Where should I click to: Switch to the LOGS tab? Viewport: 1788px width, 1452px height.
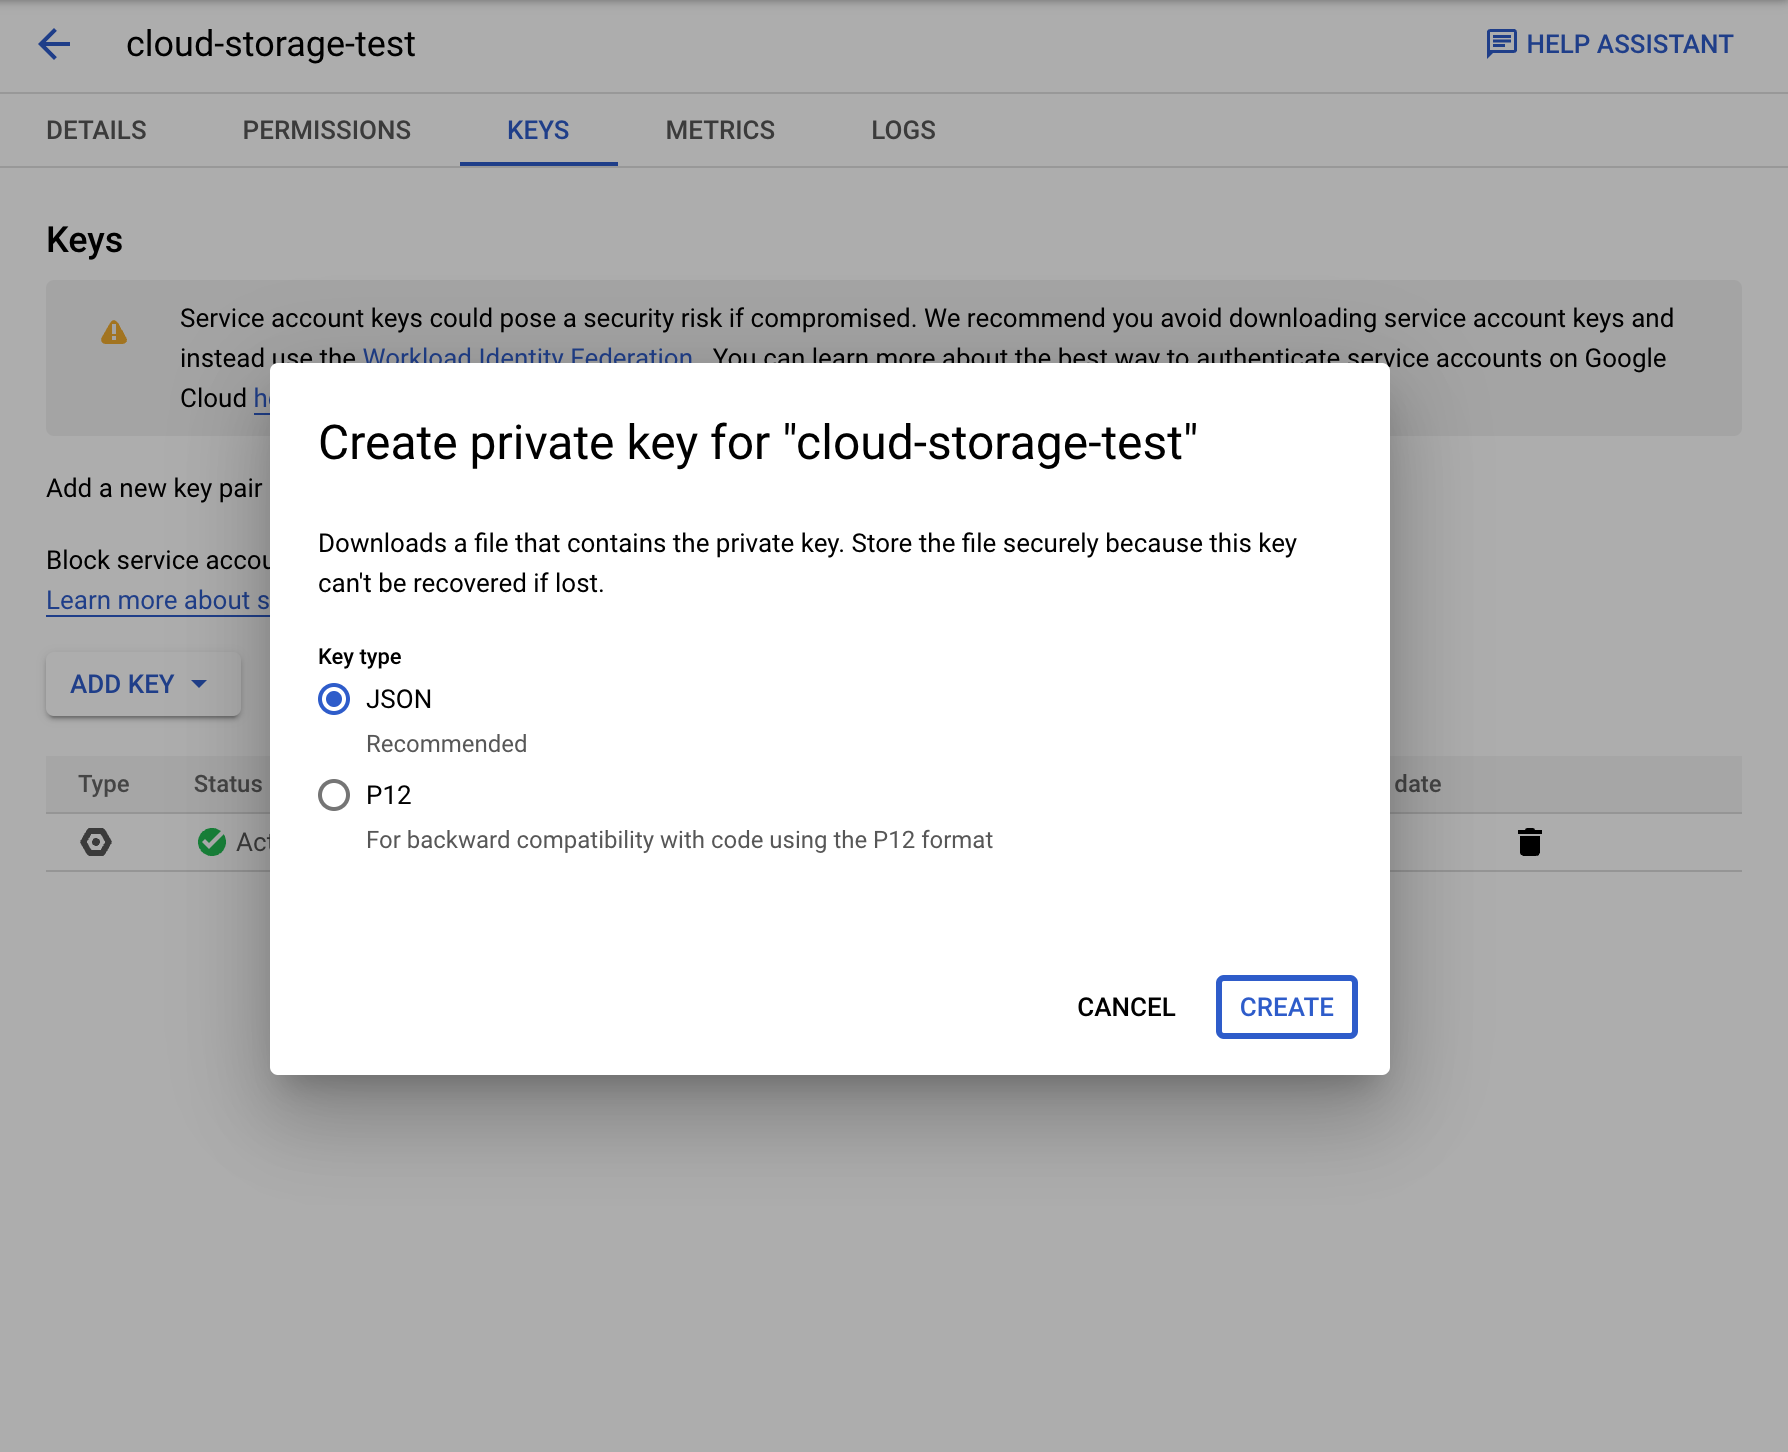903,130
